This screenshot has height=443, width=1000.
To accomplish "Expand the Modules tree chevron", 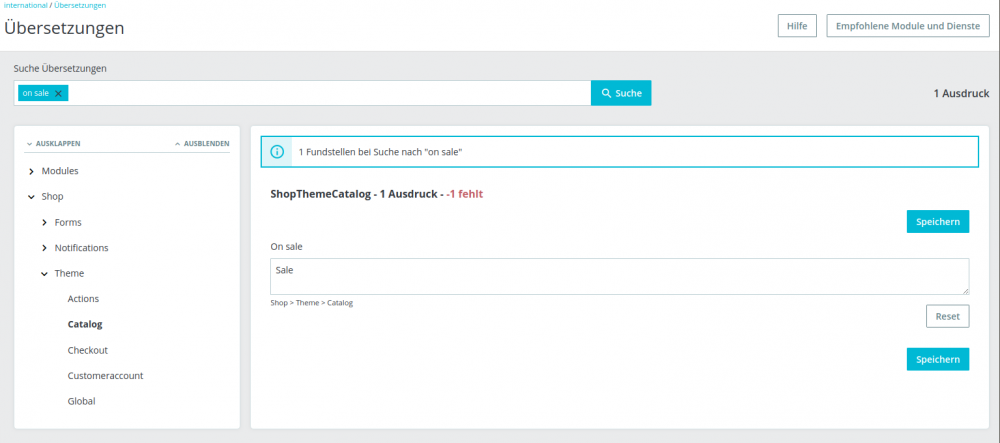I will (x=31, y=171).
